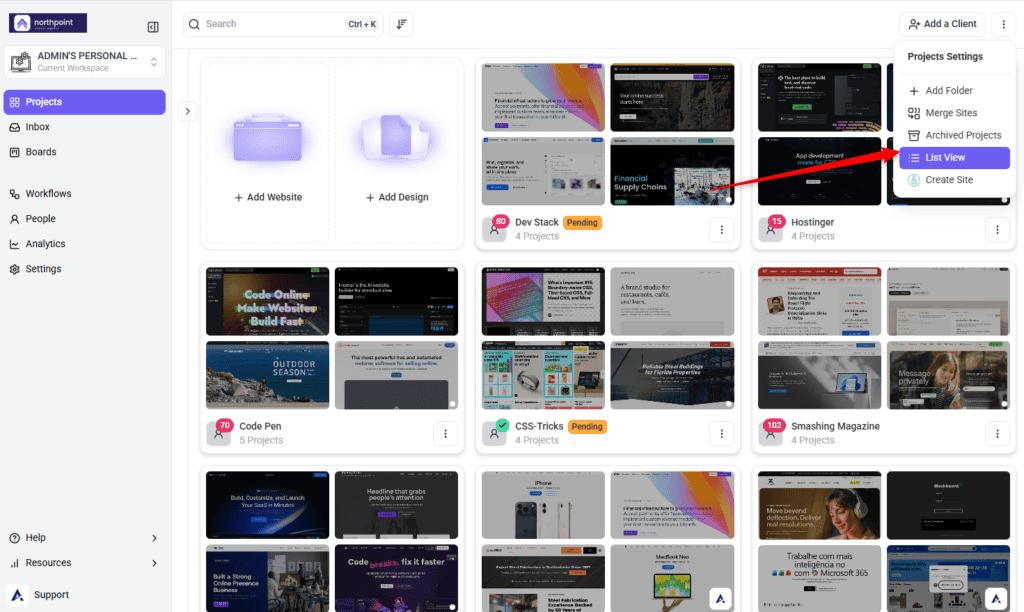Click Code Pen avatar with 70 badge
This screenshot has width=1024, height=612.
[220, 432]
